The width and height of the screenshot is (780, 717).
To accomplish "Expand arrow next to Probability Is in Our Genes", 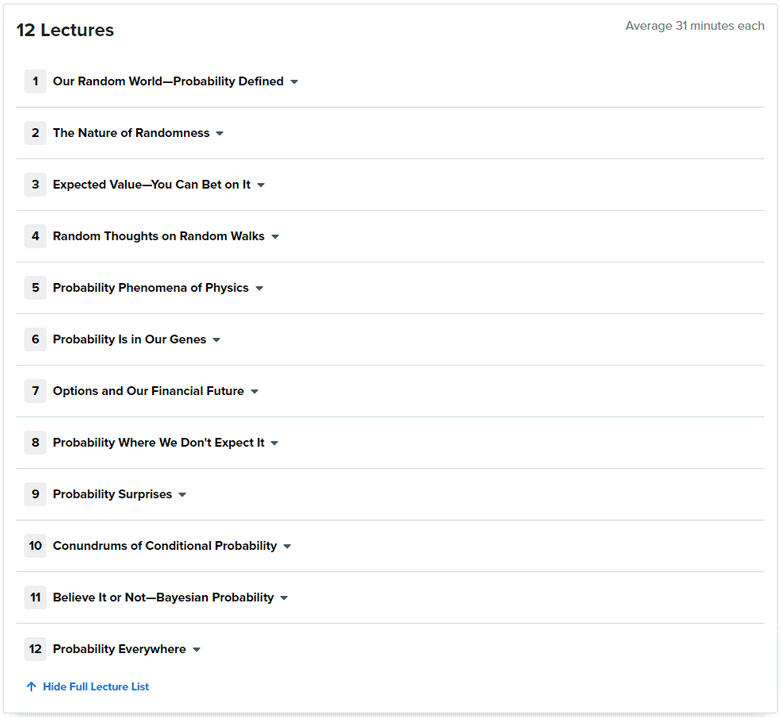I will click(x=216, y=340).
